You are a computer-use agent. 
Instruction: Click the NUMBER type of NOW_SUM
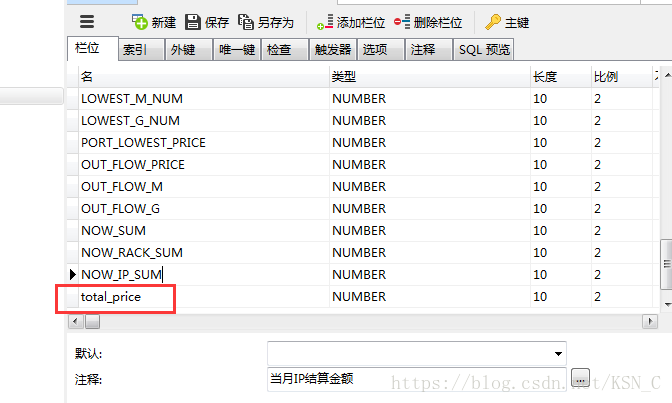click(359, 231)
